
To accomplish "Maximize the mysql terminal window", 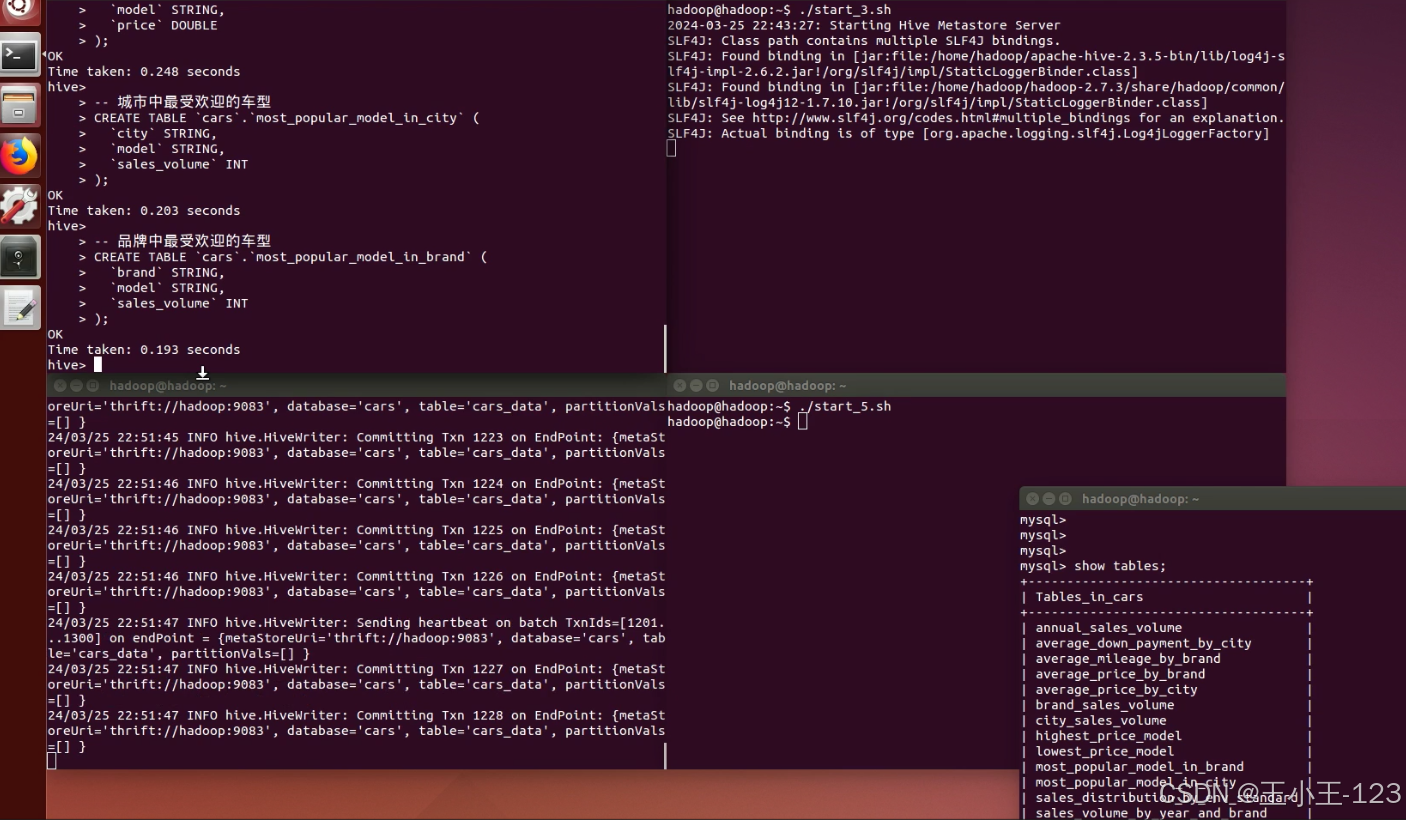I will (1066, 498).
